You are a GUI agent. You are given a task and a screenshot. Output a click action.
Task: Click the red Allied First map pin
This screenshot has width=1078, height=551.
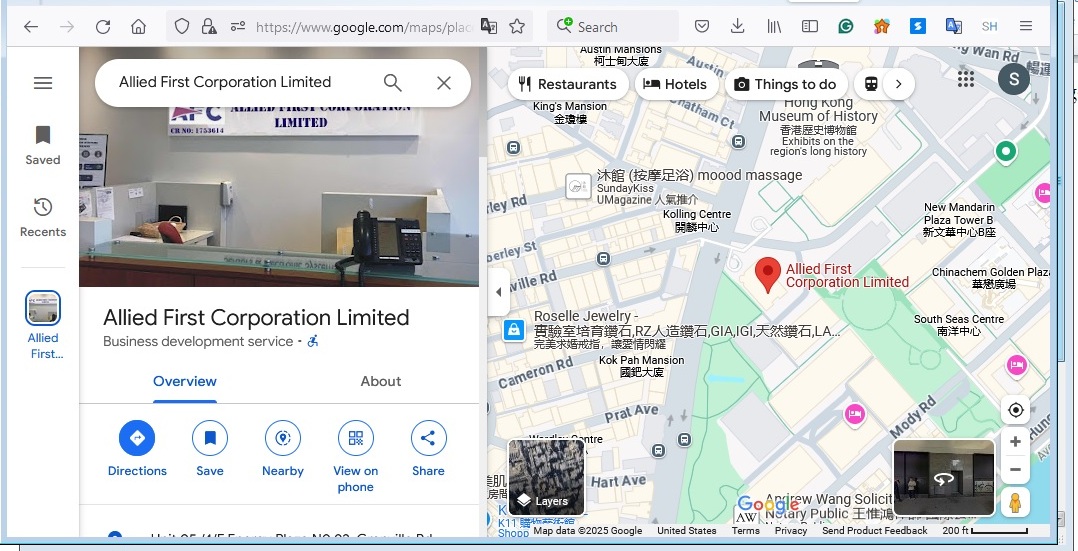tap(767, 275)
